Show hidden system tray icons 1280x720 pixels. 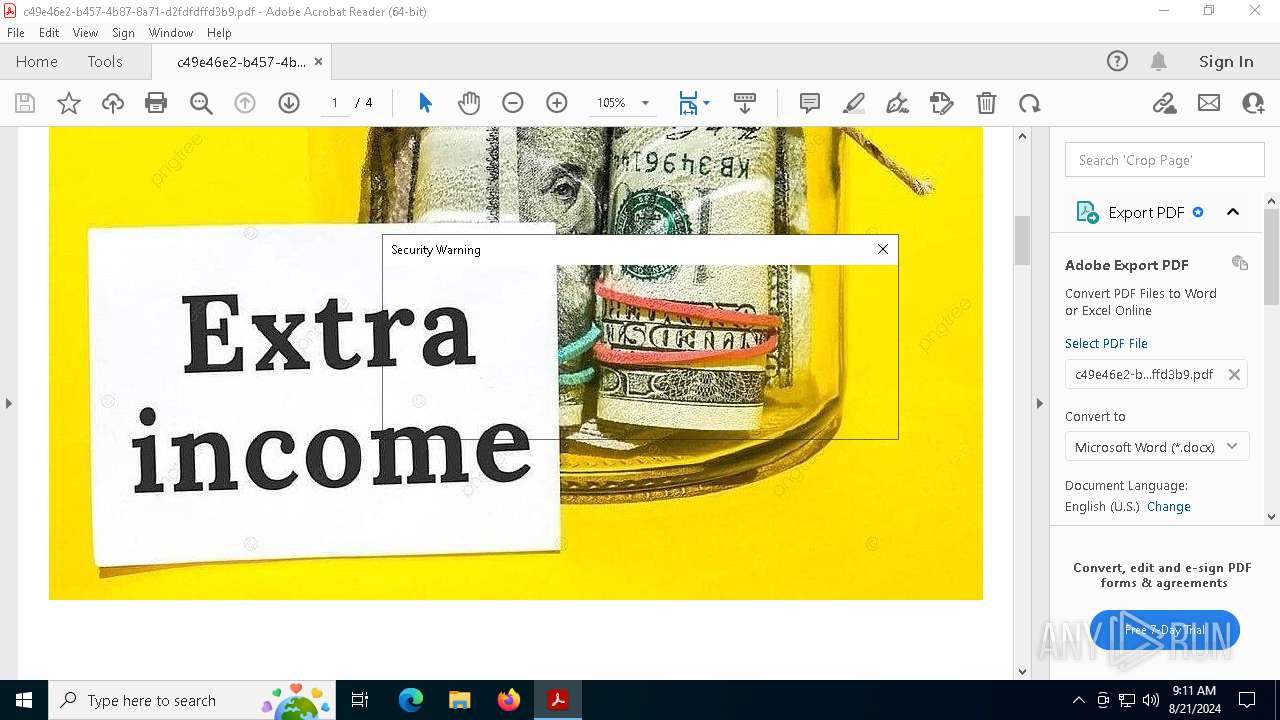pyautogui.click(x=1078, y=700)
